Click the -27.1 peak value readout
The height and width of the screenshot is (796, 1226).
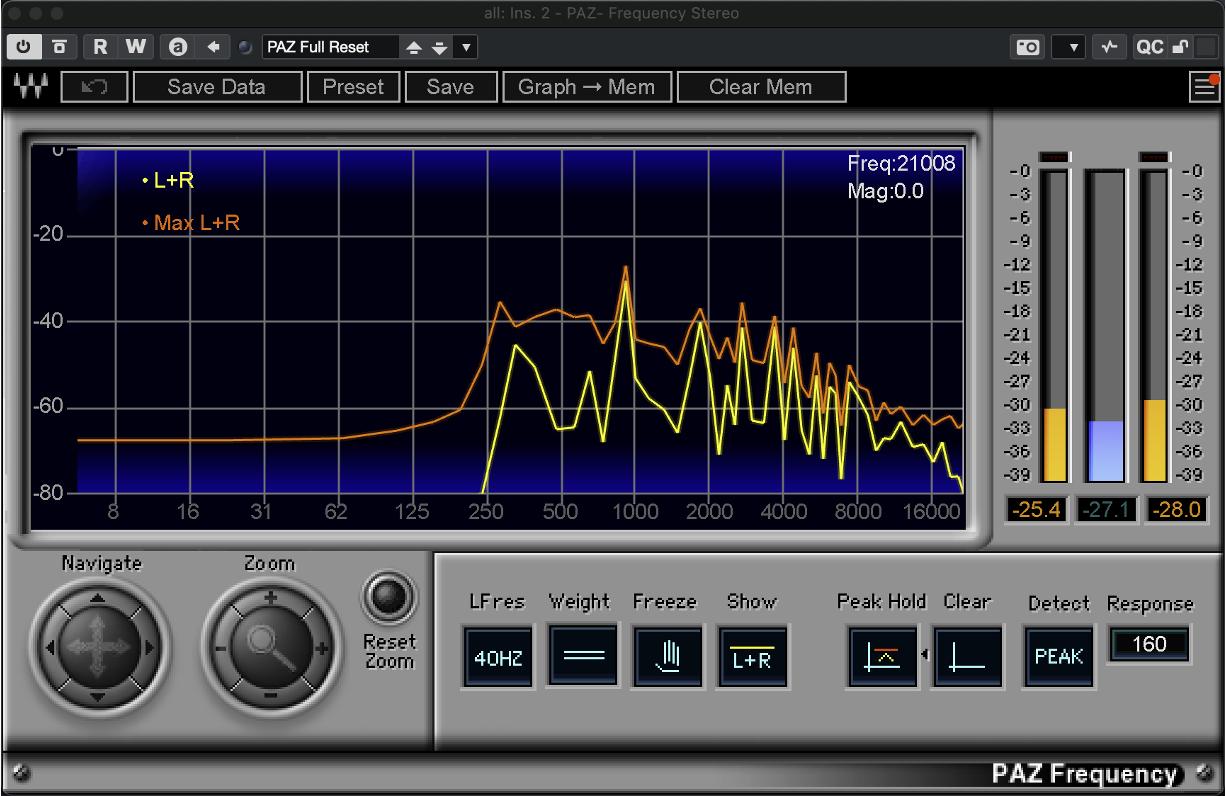tap(1105, 510)
